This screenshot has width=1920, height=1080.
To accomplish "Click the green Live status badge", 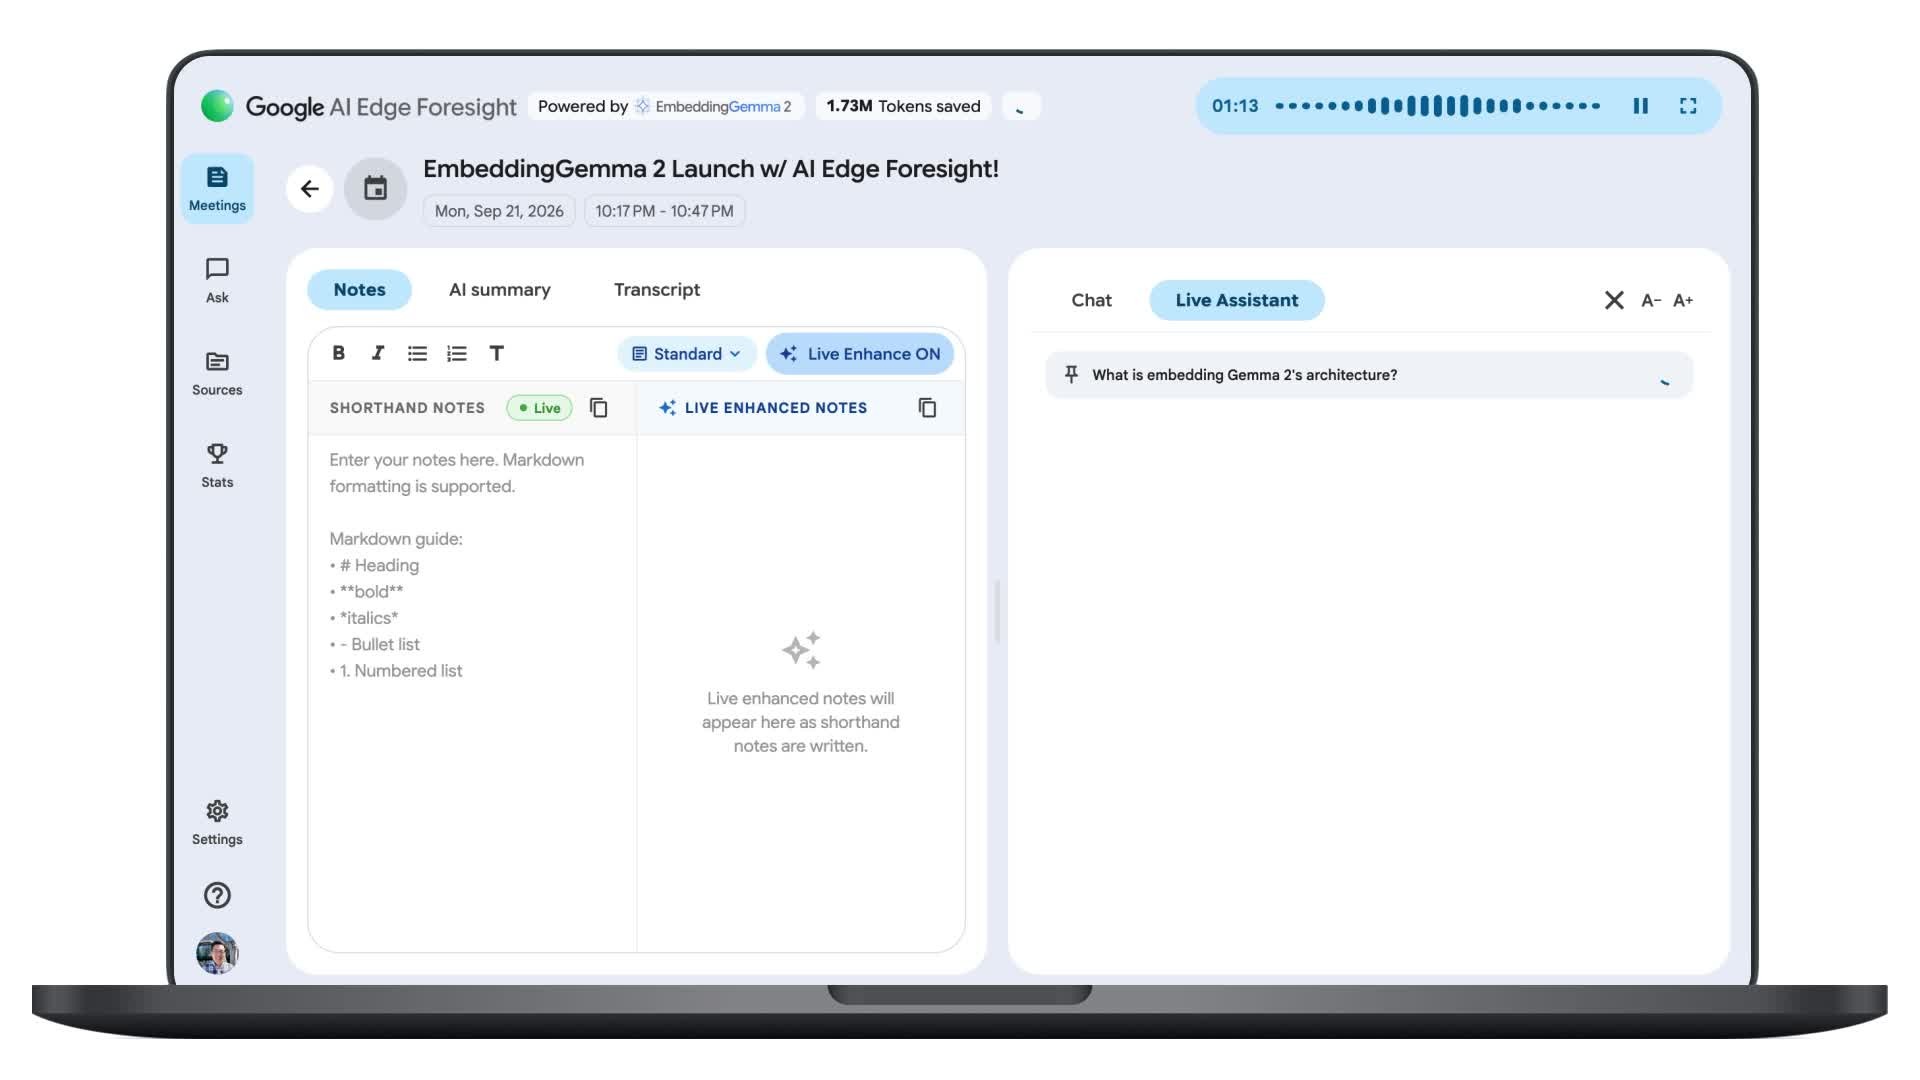I will (539, 408).
